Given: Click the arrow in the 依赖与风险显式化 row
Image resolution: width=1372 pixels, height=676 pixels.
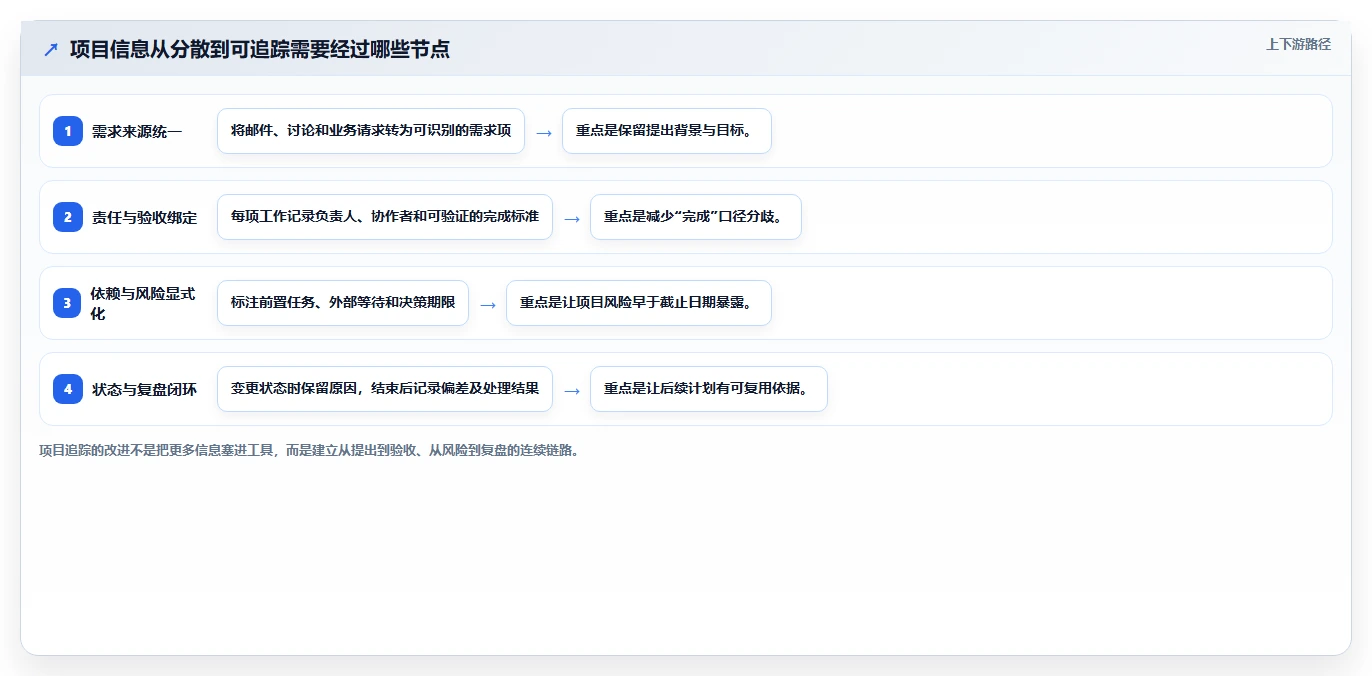Looking at the screenshot, I should pyautogui.click(x=488, y=304).
